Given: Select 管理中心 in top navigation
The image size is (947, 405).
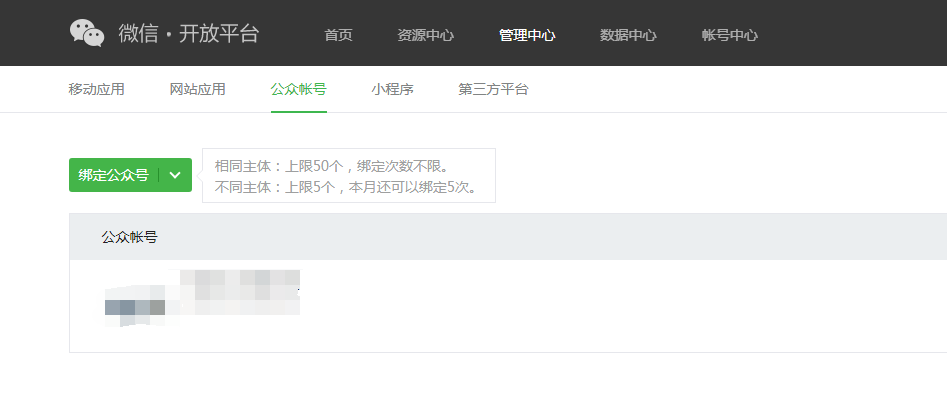Looking at the screenshot, I should coord(527,35).
